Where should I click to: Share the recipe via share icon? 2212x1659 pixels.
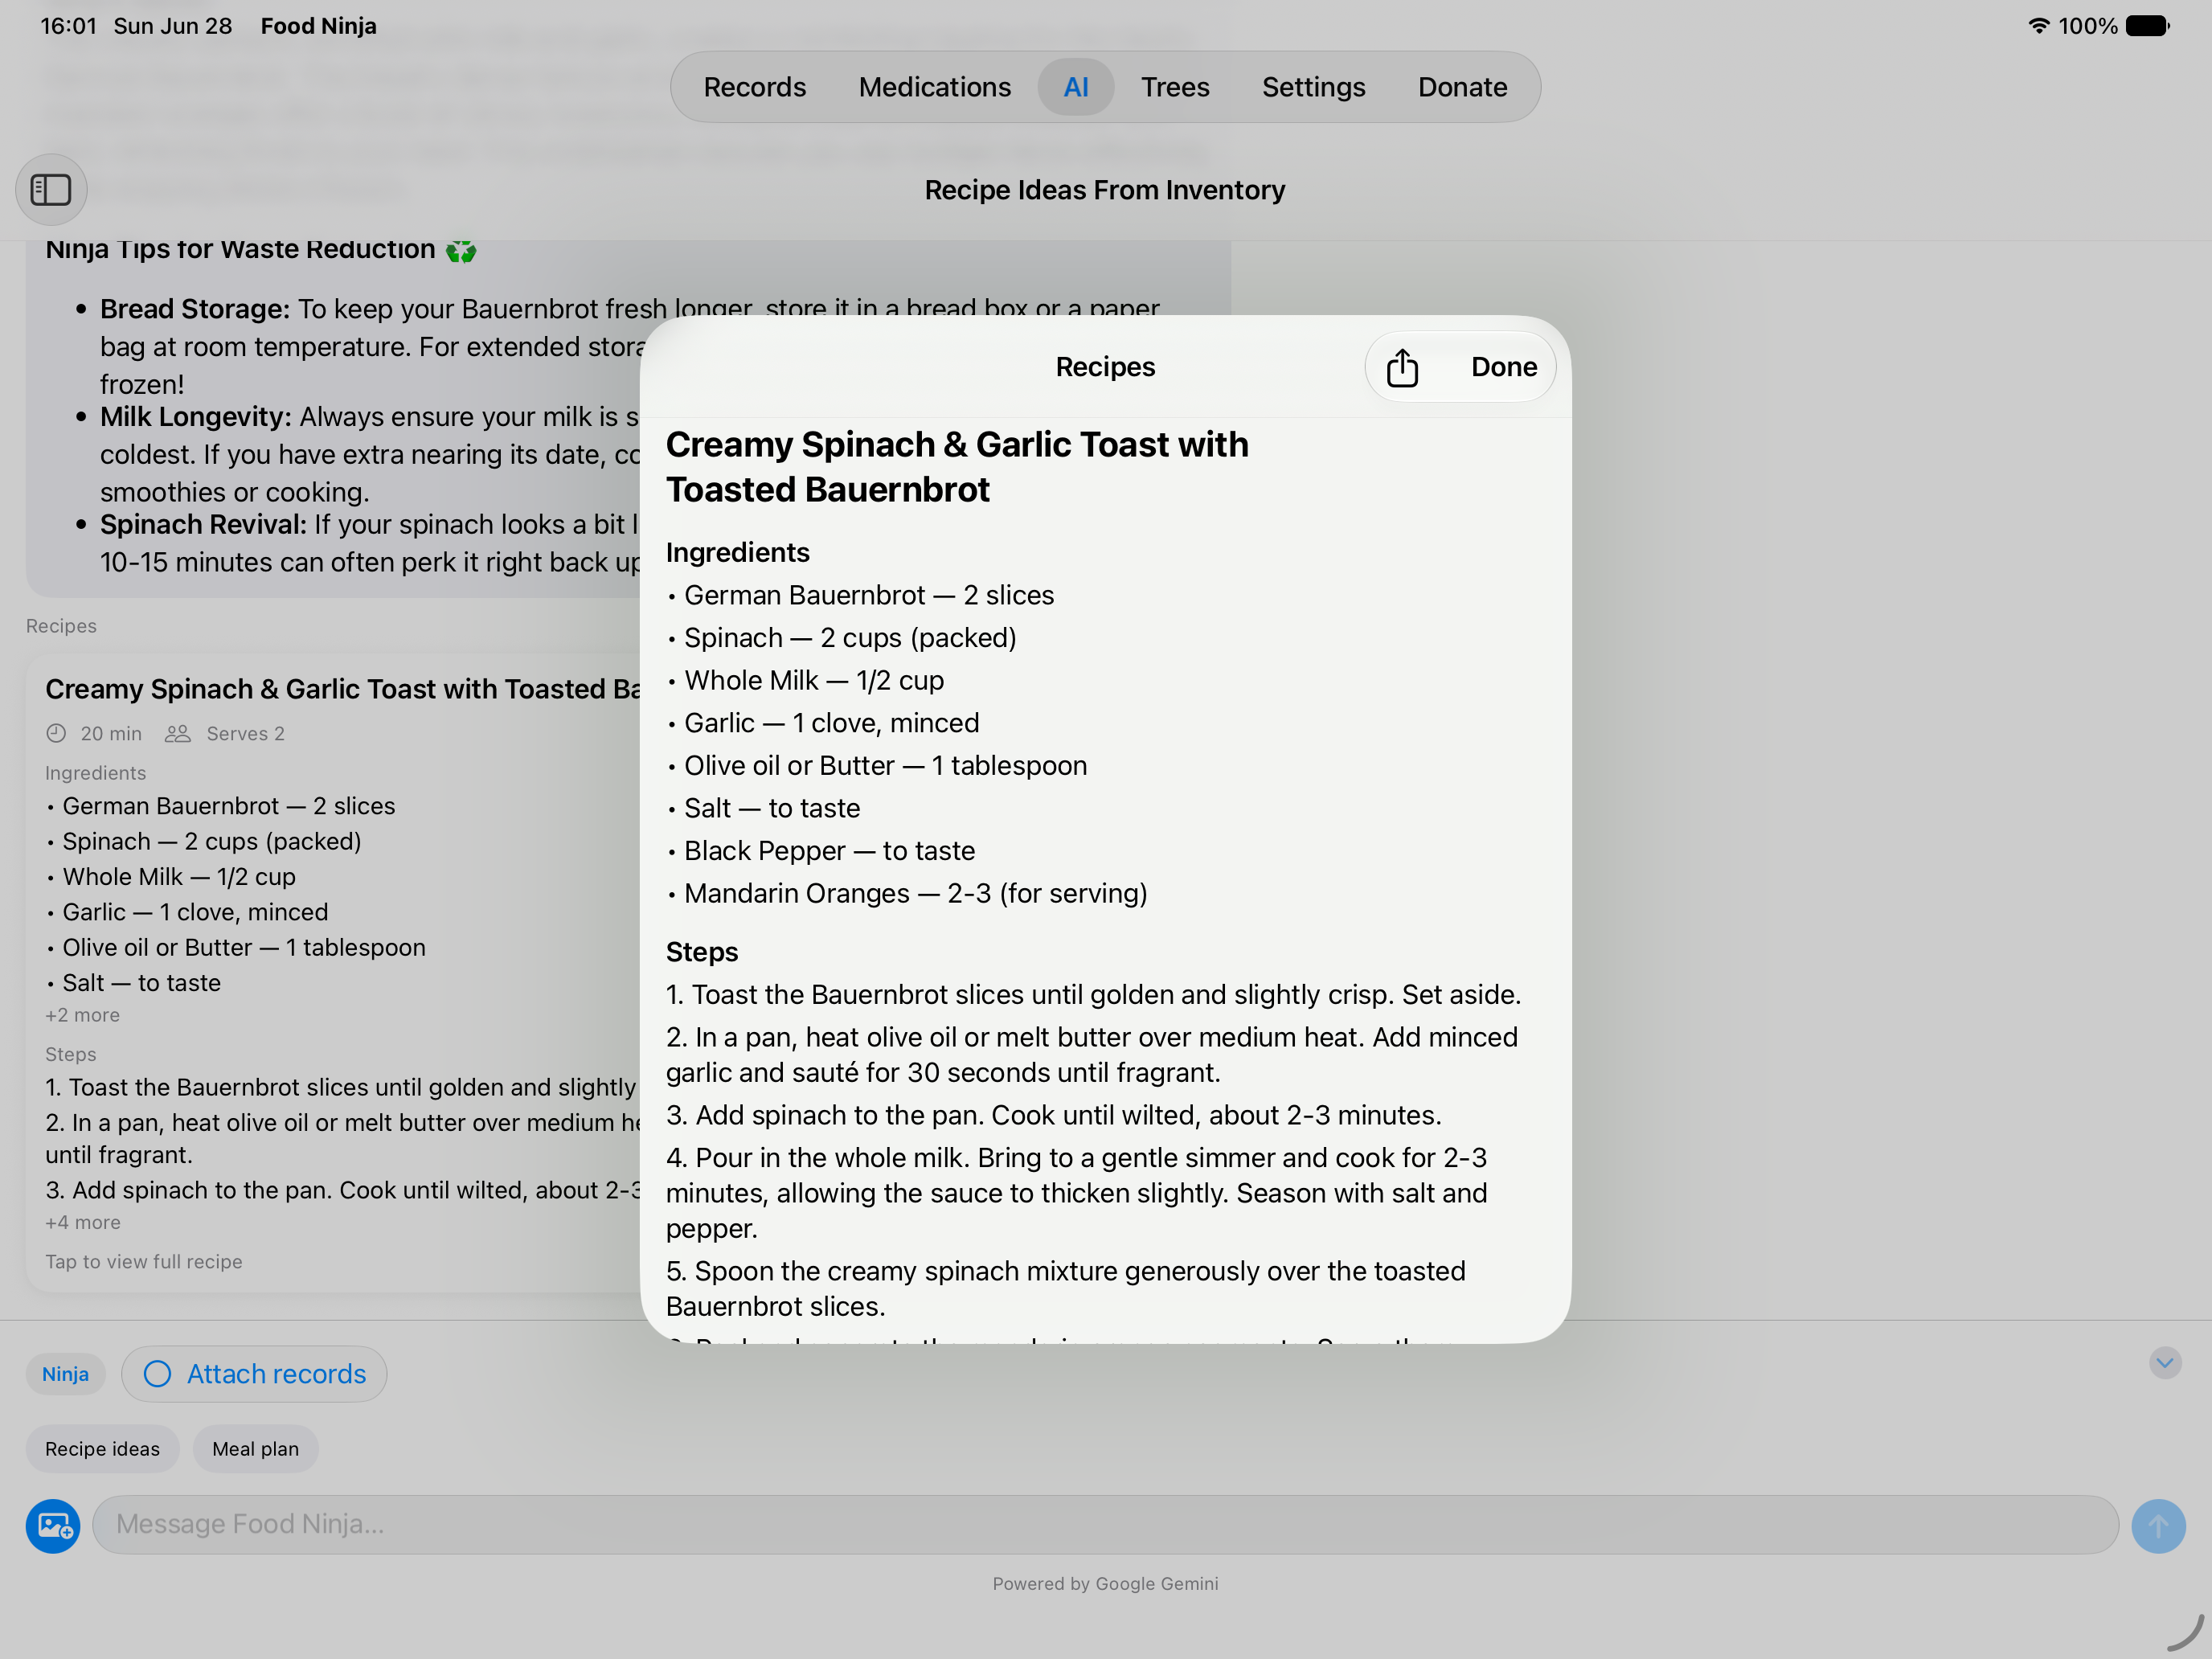coord(1402,367)
